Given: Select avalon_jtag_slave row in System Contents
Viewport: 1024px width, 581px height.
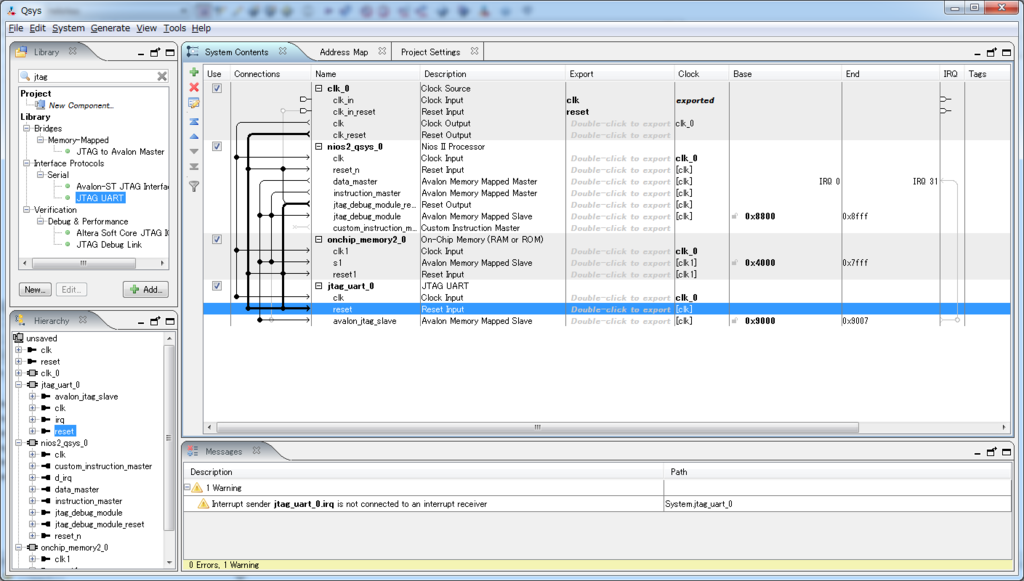Looking at the screenshot, I should pyautogui.click(x=607, y=321).
